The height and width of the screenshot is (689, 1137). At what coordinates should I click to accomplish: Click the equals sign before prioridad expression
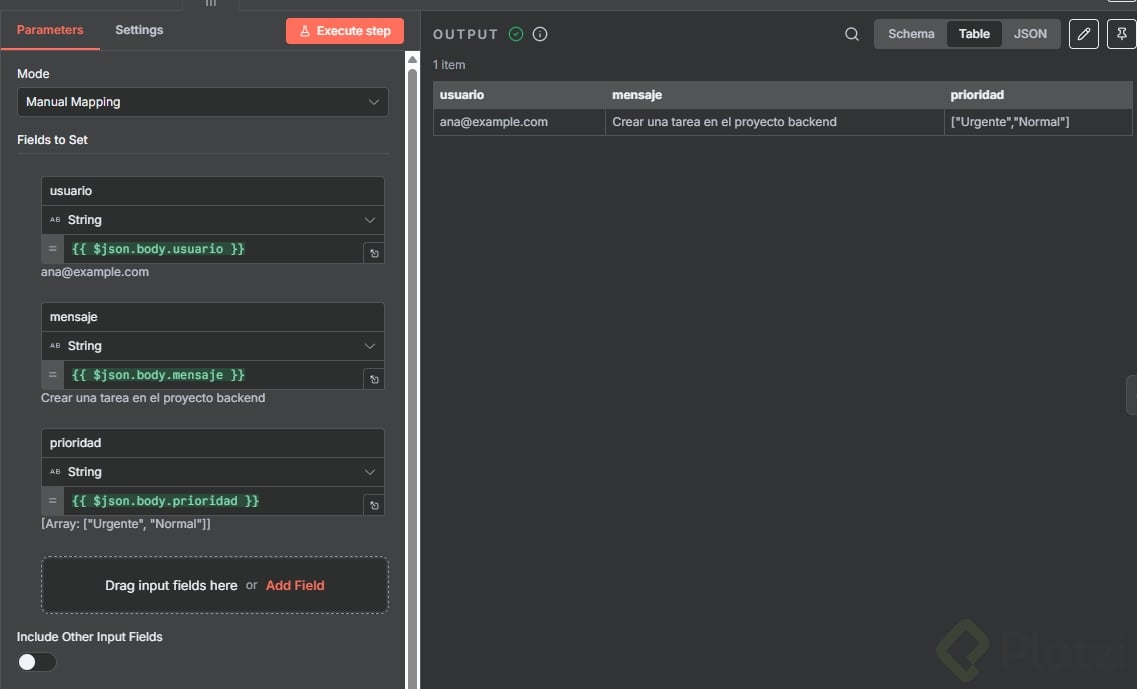52,501
